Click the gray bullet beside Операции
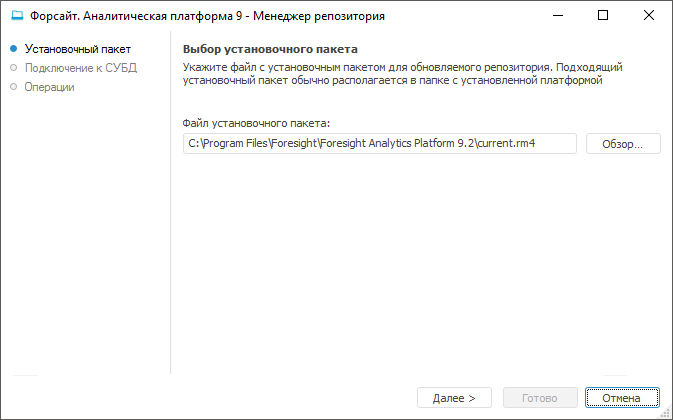Screen dimensions: 673x420 pyautogui.click(x=13, y=87)
